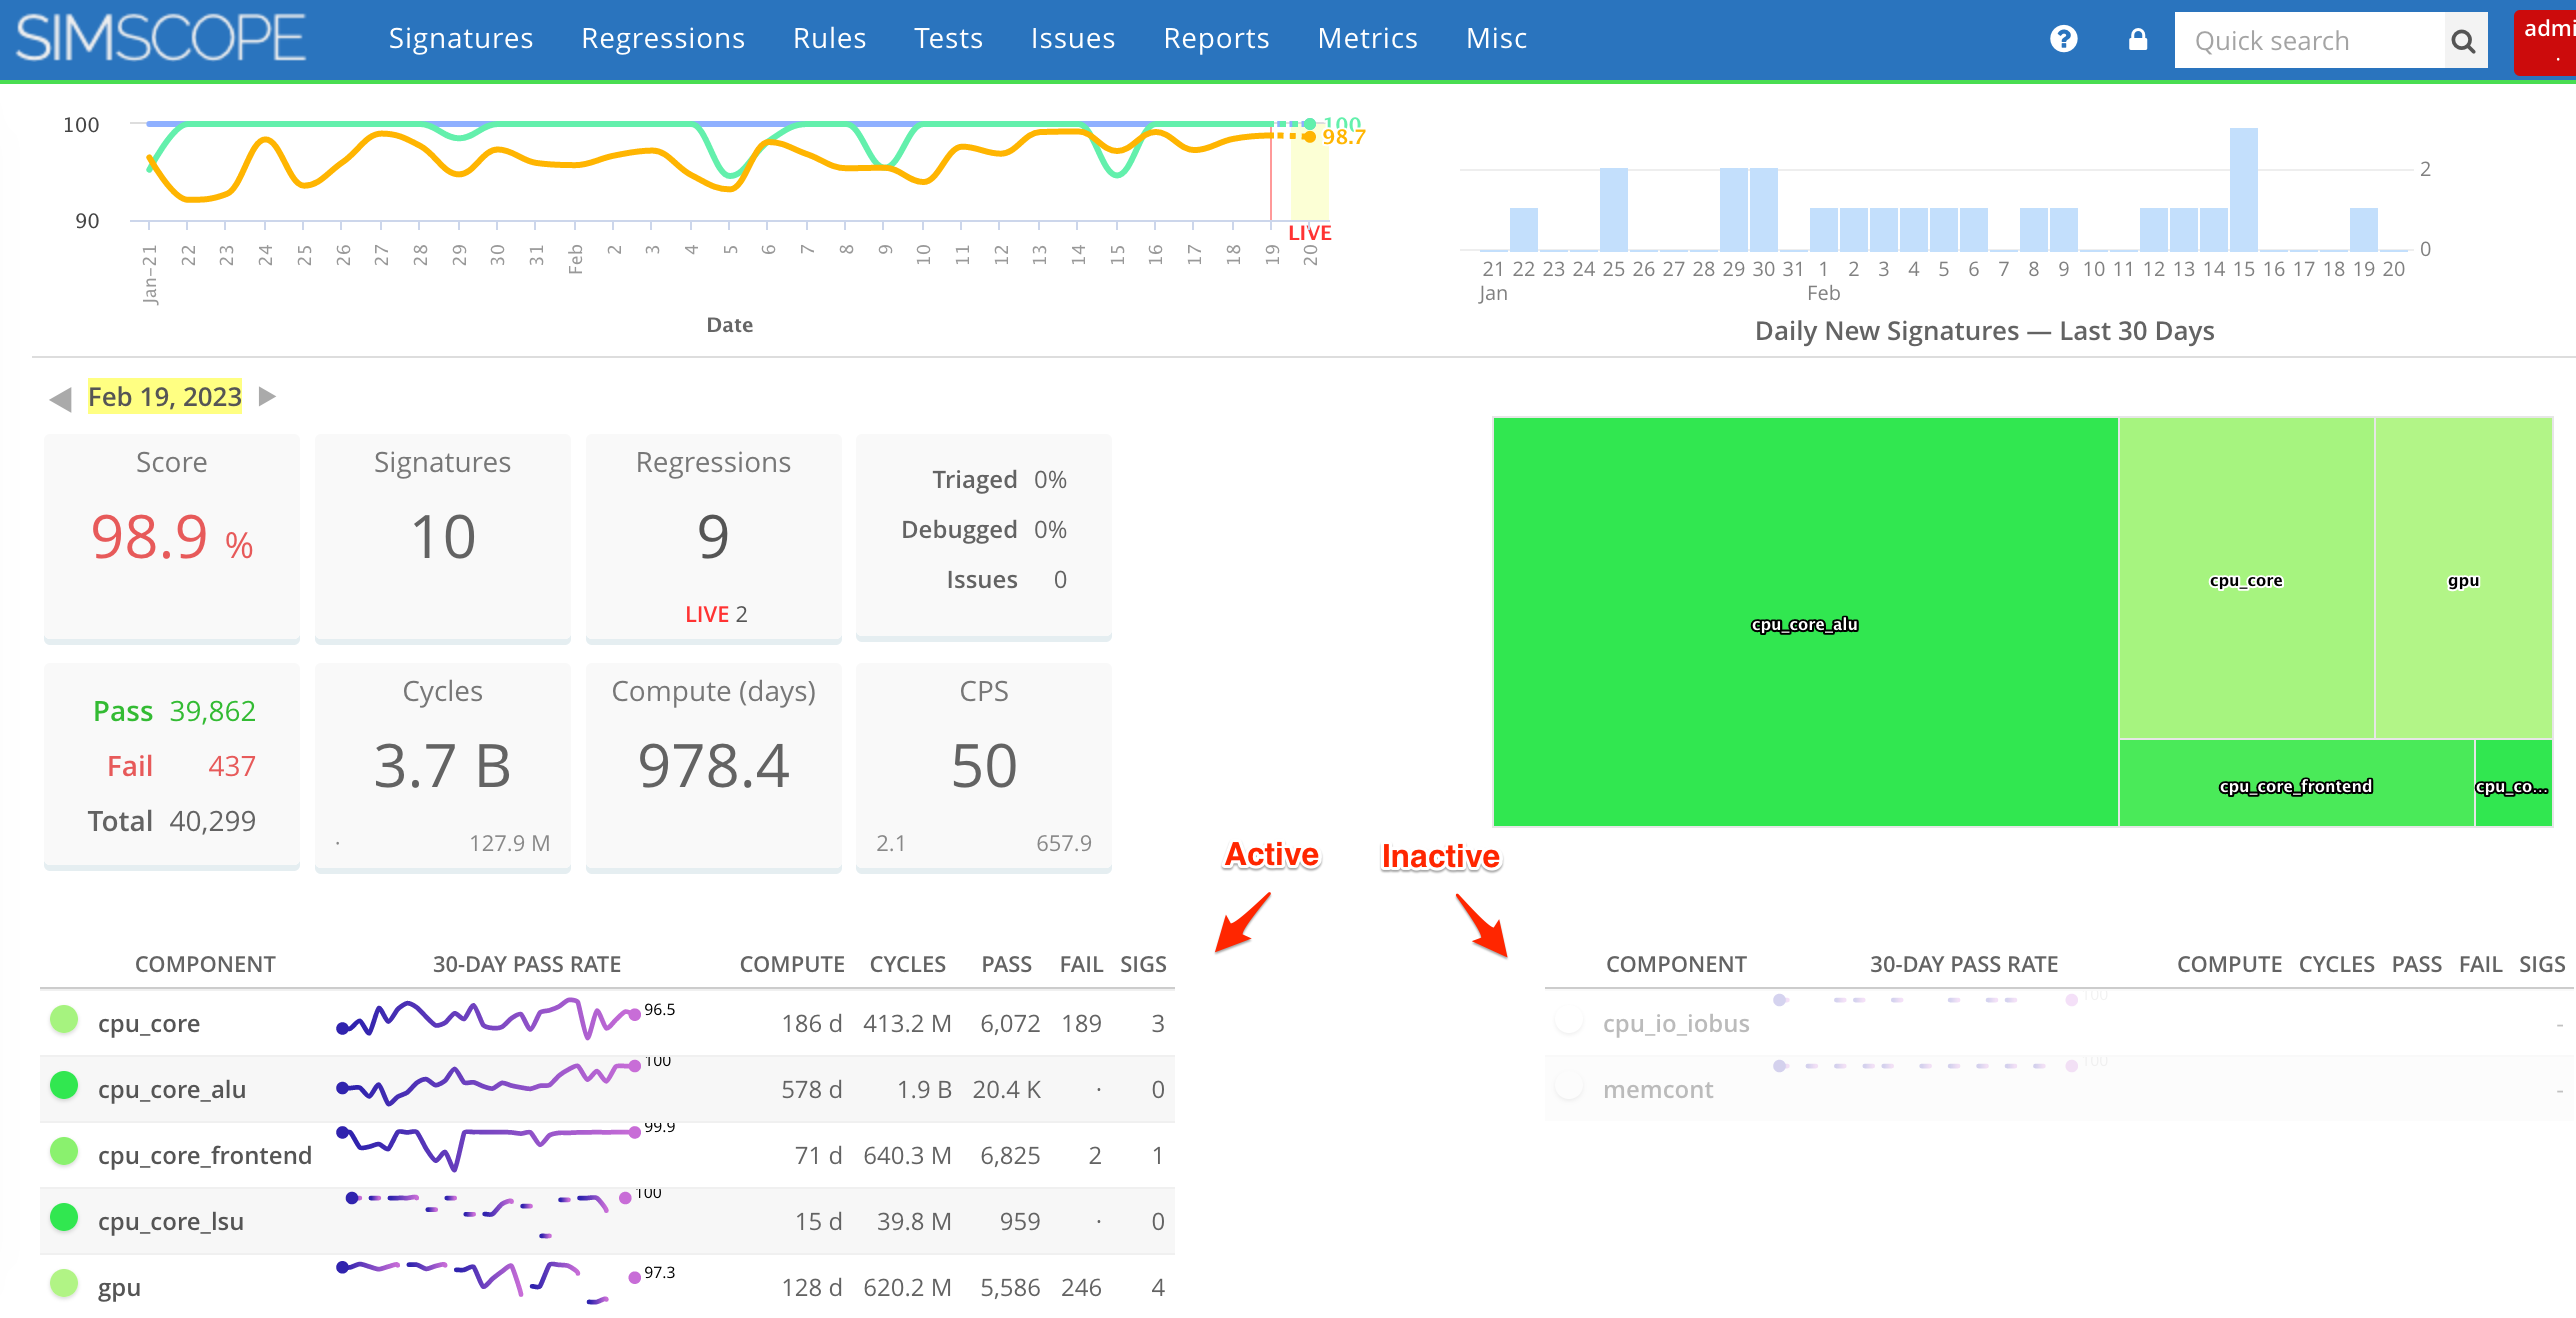This screenshot has width=2576, height=1318.
Task: Click faded status dot for cpu_io_iobus
Action: pos(1569,1021)
